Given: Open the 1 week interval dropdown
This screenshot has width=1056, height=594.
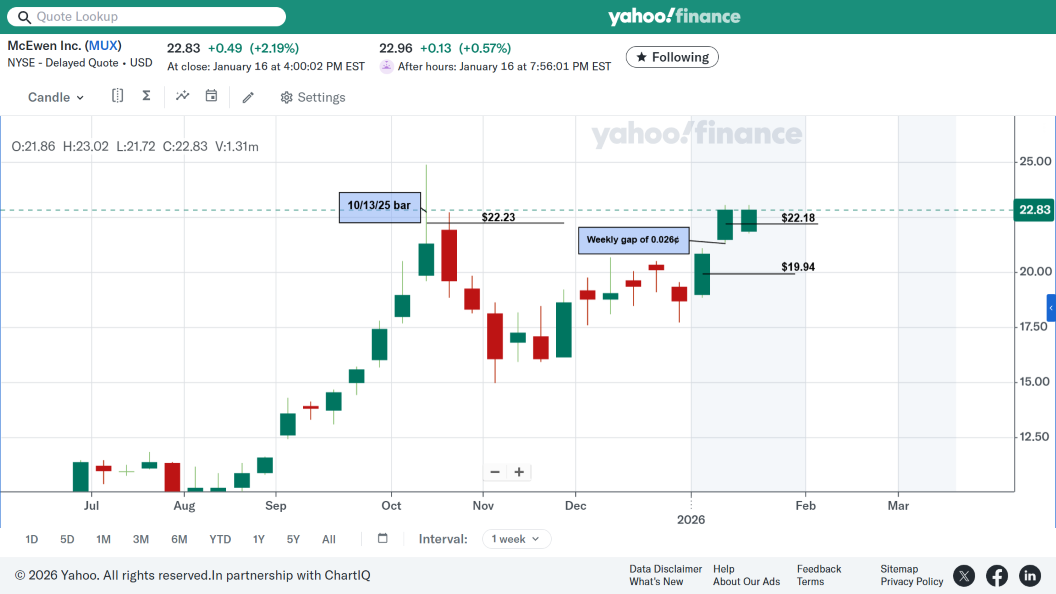Looking at the screenshot, I should [516, 539].
